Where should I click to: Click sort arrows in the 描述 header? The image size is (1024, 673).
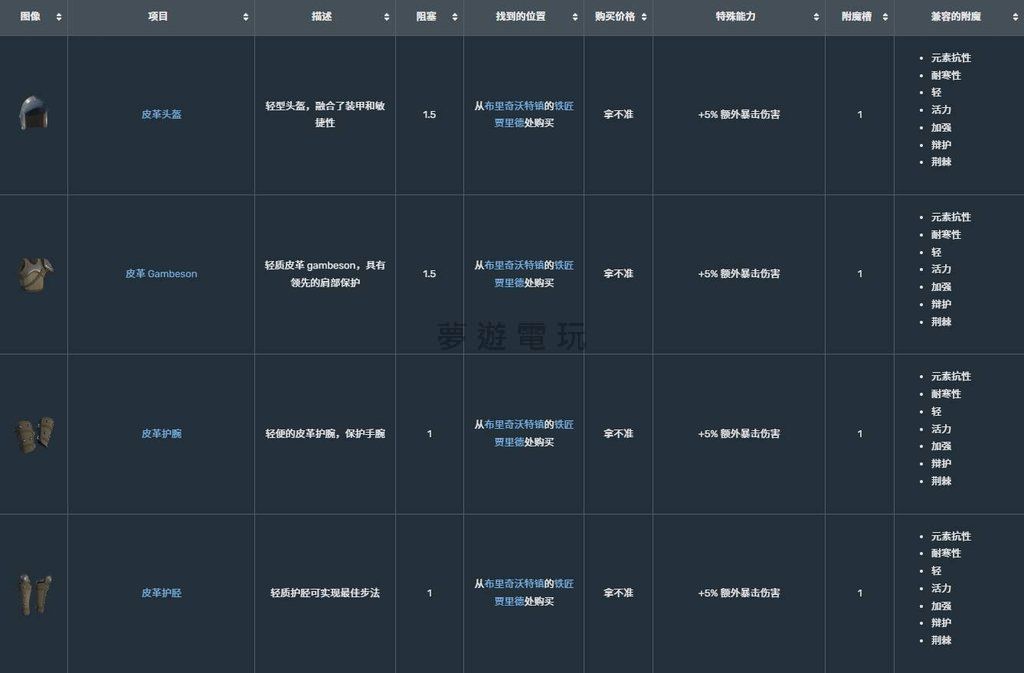tap(387, 17)
